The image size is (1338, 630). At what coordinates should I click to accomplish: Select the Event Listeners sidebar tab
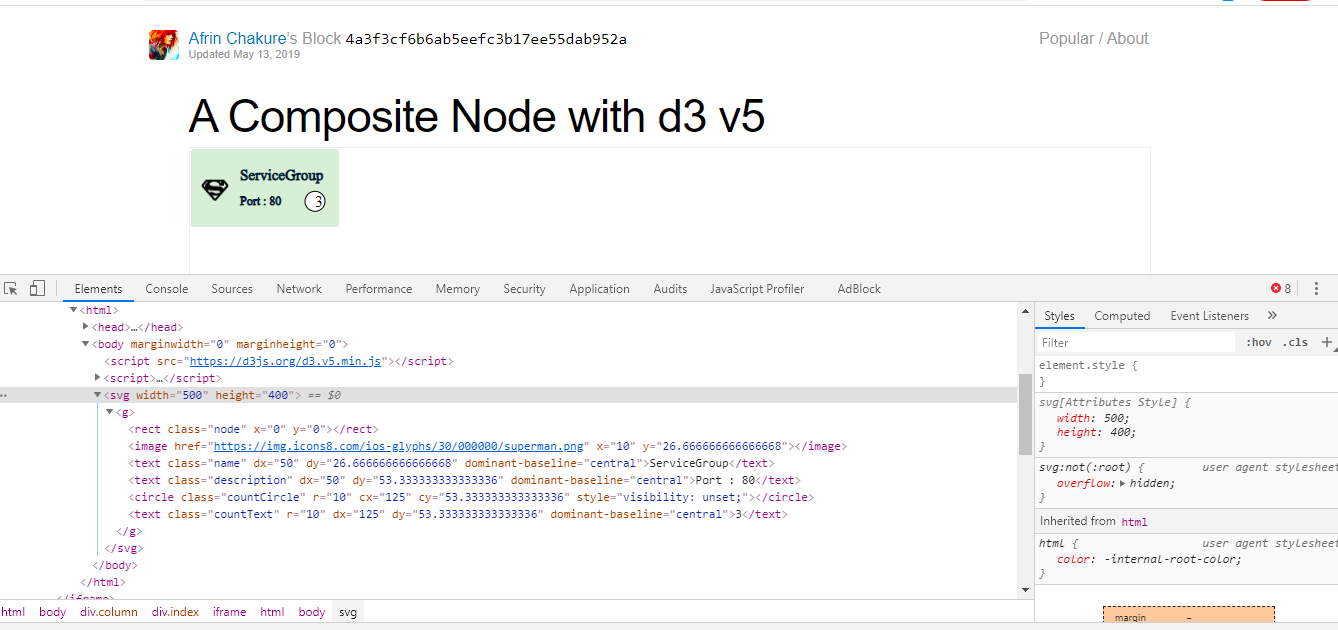[1209, 315]
